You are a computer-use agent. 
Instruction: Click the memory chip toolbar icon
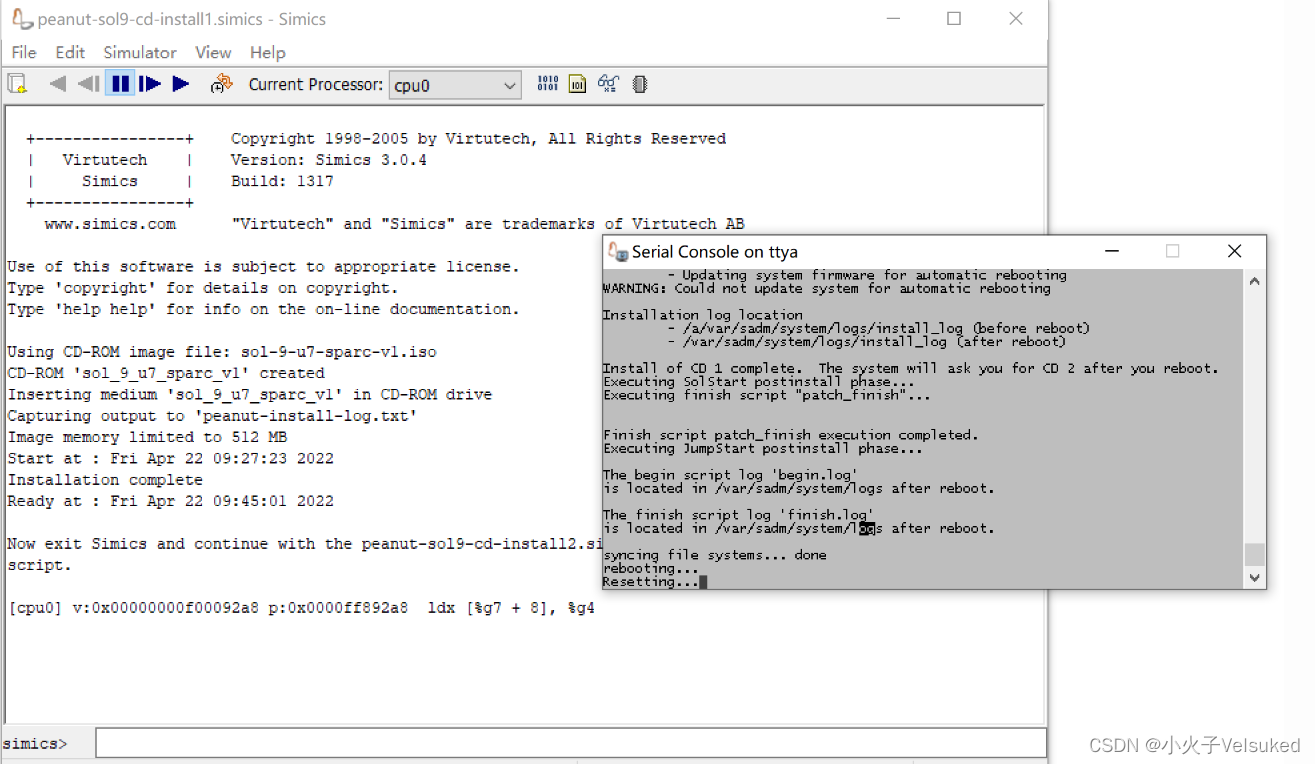[x=638, y=84]
